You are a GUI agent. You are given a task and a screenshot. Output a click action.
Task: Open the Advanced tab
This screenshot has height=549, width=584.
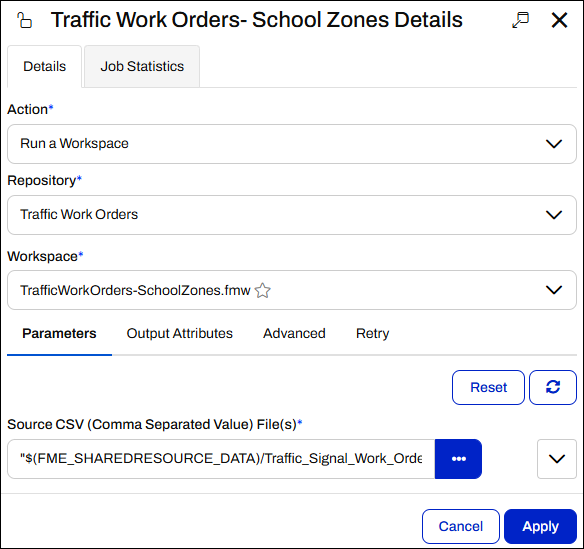(294, 333)
